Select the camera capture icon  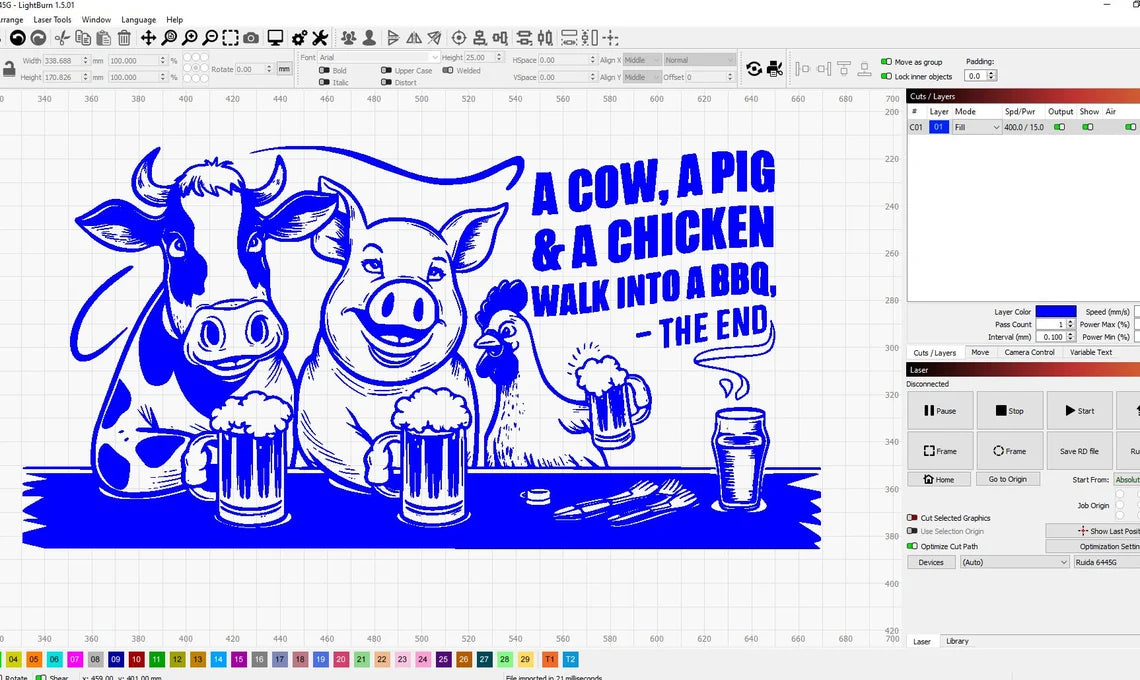pos(250,38)
